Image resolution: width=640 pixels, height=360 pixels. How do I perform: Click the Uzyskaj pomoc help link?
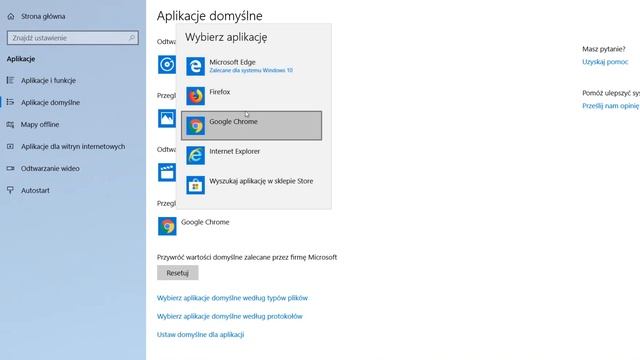[605, 62]
